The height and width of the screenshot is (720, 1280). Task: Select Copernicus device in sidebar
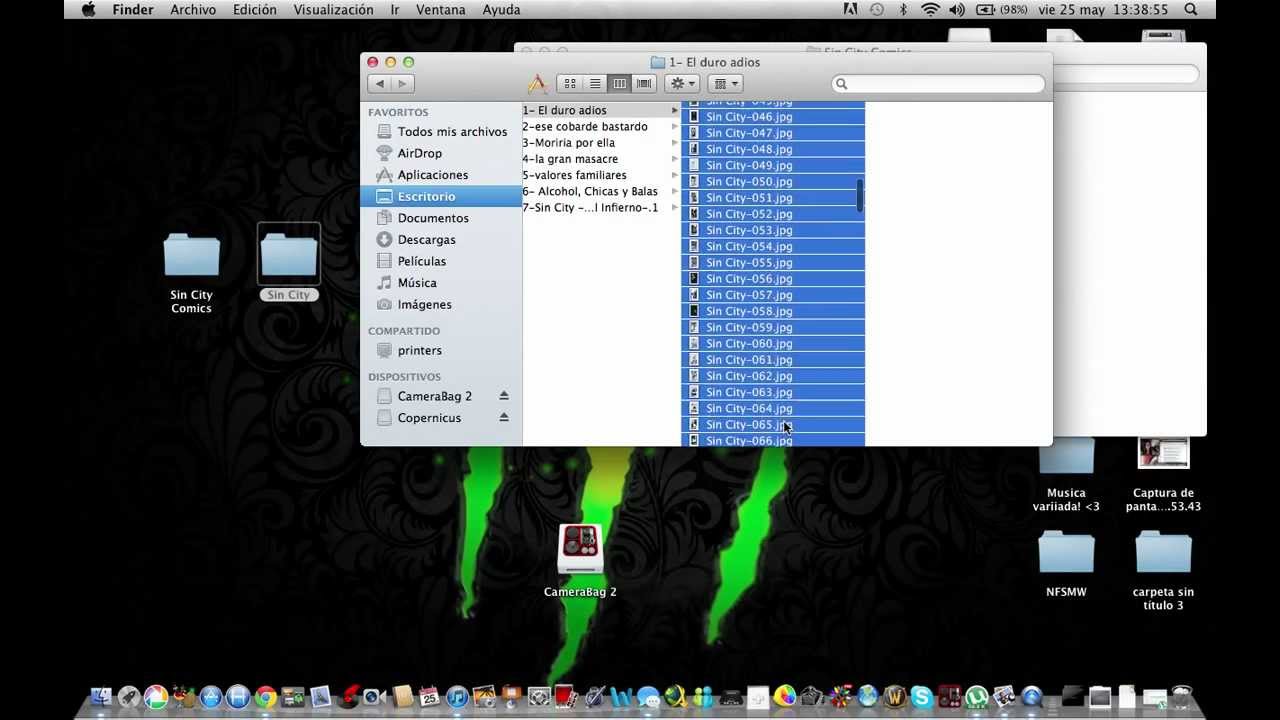(429, 418)
